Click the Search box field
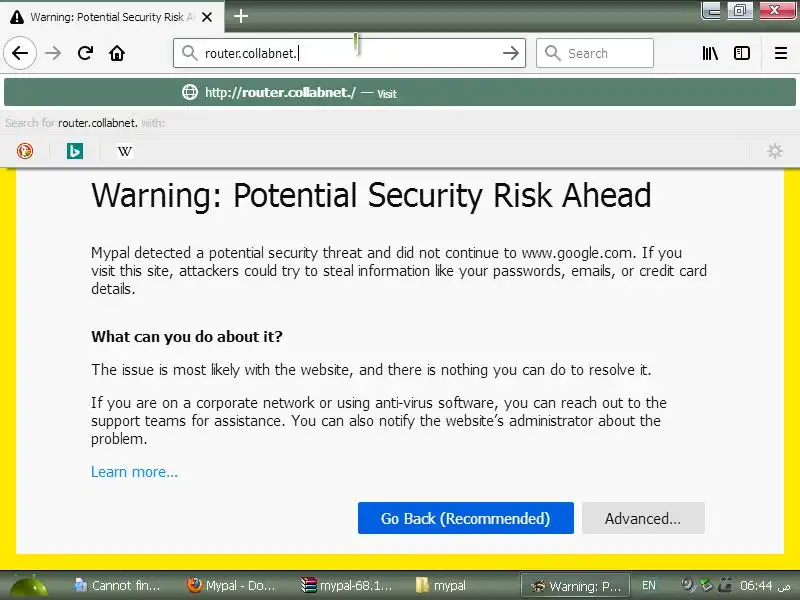Image resolution: width=800 pixels, height=600 pixels. [x=595, y=53]
